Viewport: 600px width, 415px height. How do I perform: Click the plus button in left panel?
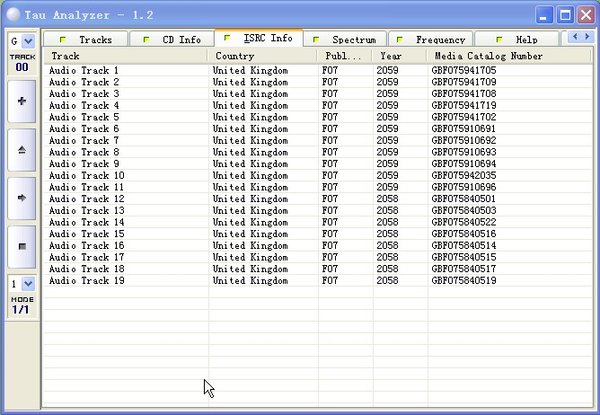[22, 101]
